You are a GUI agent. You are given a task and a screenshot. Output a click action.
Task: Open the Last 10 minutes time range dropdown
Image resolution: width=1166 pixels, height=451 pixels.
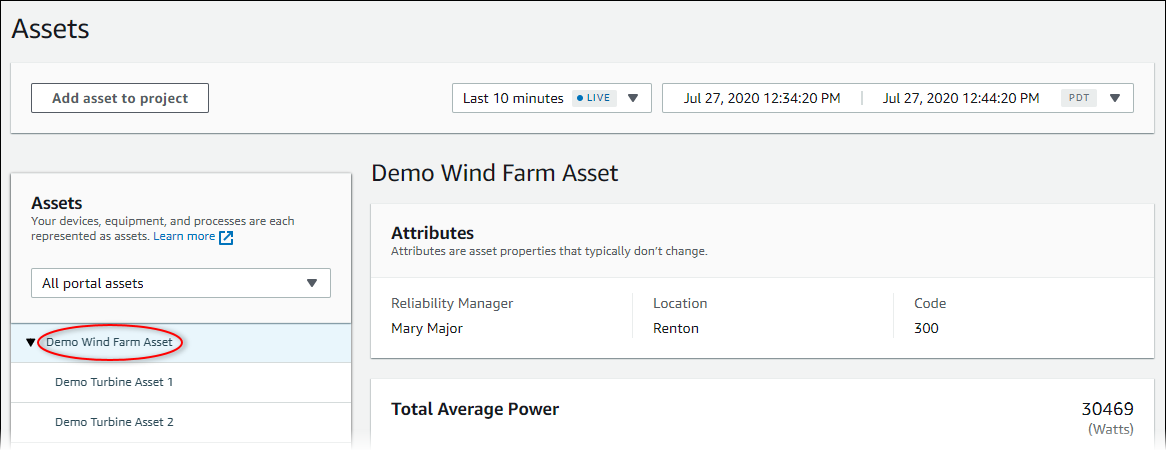click(x=513, y=98)
